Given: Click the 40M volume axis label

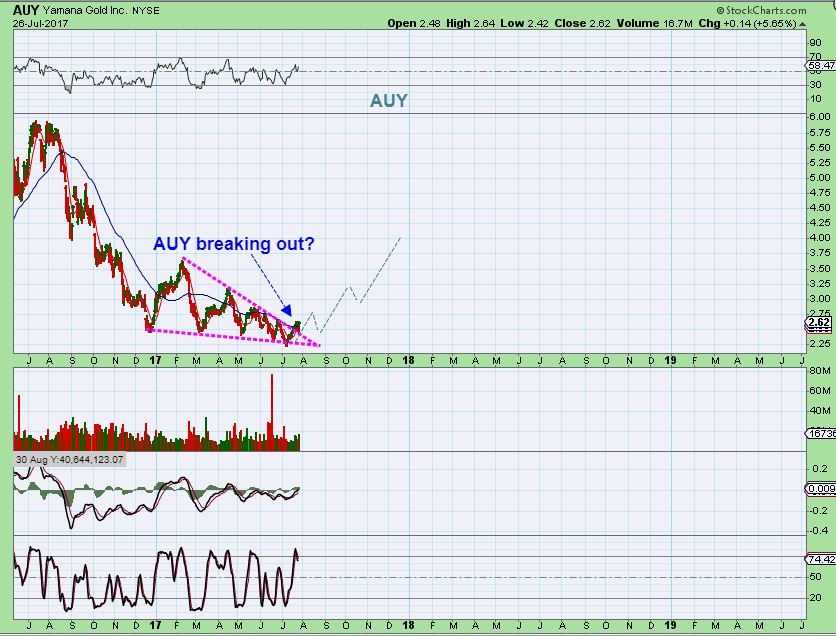Looking at the screenshot, I should pos(820,410).
